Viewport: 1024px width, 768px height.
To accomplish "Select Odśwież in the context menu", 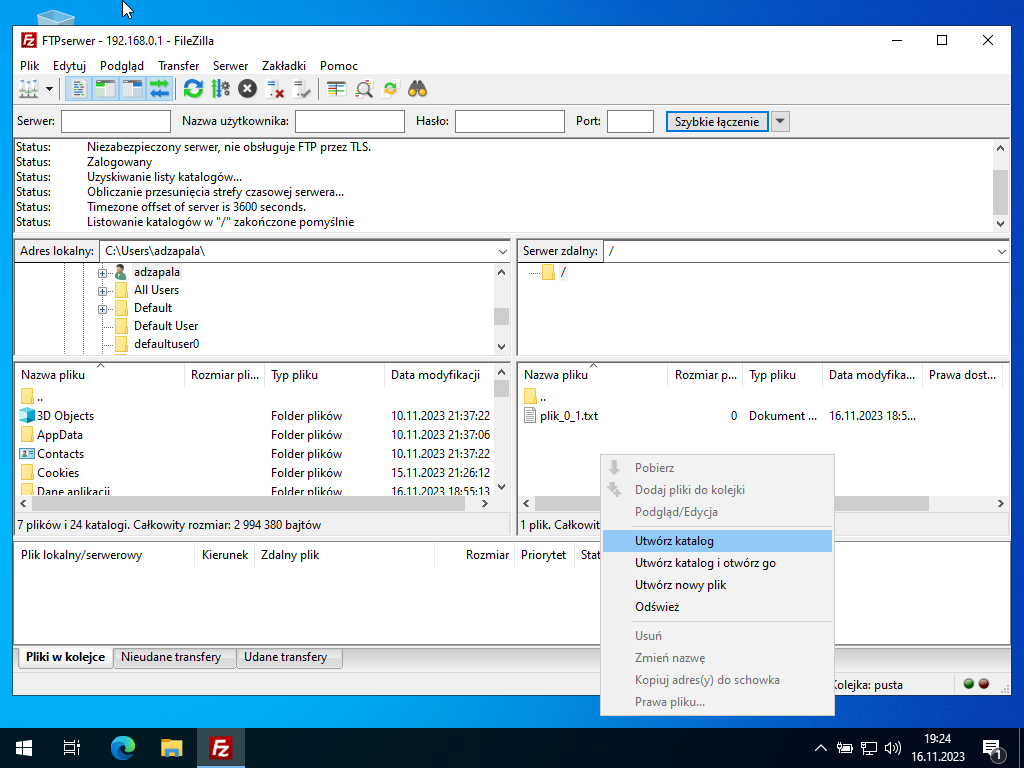I will point(717,607).
